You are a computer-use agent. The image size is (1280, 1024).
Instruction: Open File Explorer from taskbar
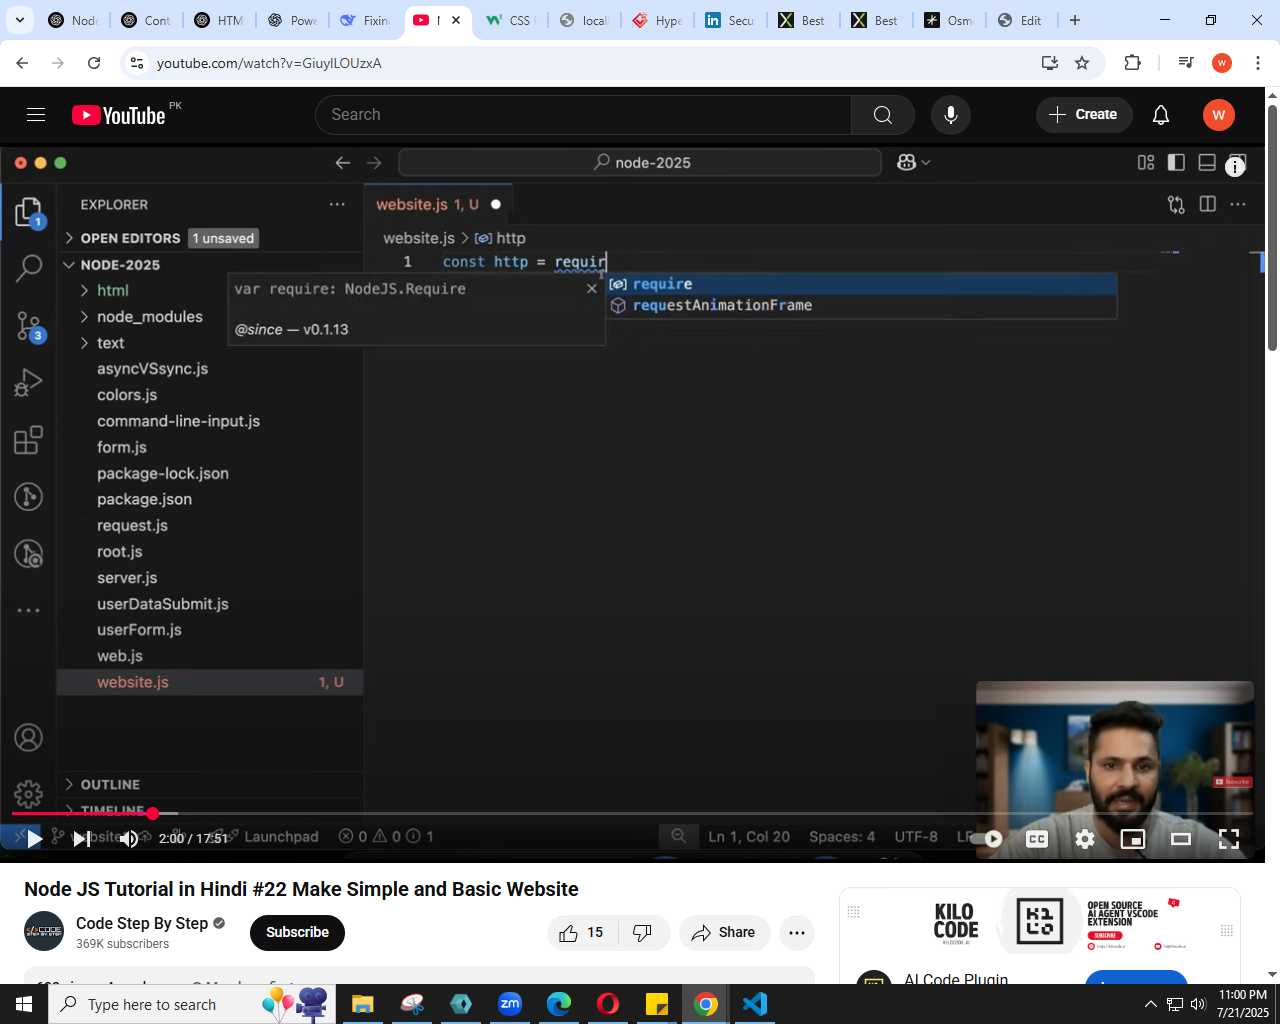363,1004
